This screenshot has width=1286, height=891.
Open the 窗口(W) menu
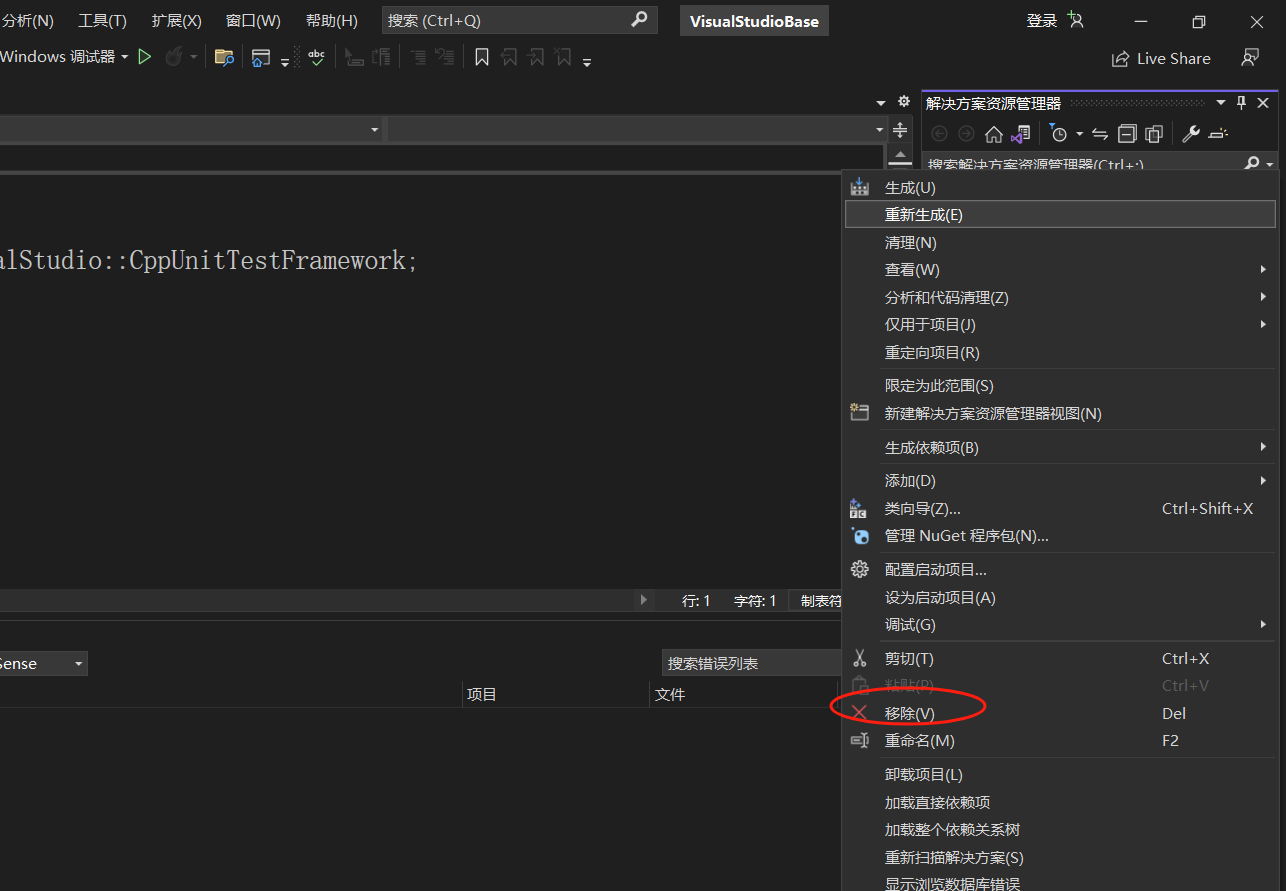253,21
